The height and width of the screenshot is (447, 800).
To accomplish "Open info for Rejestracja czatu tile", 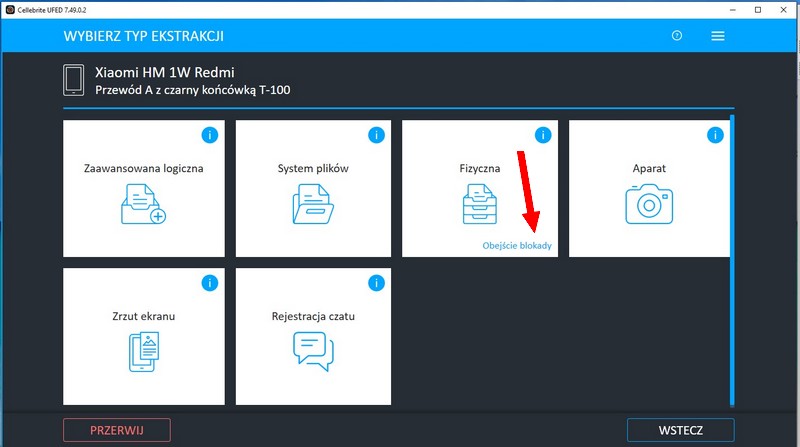I will (x=377, y=283).
